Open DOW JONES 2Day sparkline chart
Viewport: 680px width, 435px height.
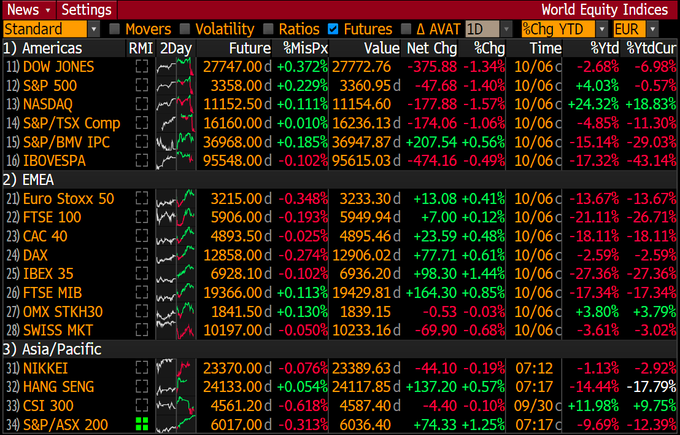click(x=176, y=66)
